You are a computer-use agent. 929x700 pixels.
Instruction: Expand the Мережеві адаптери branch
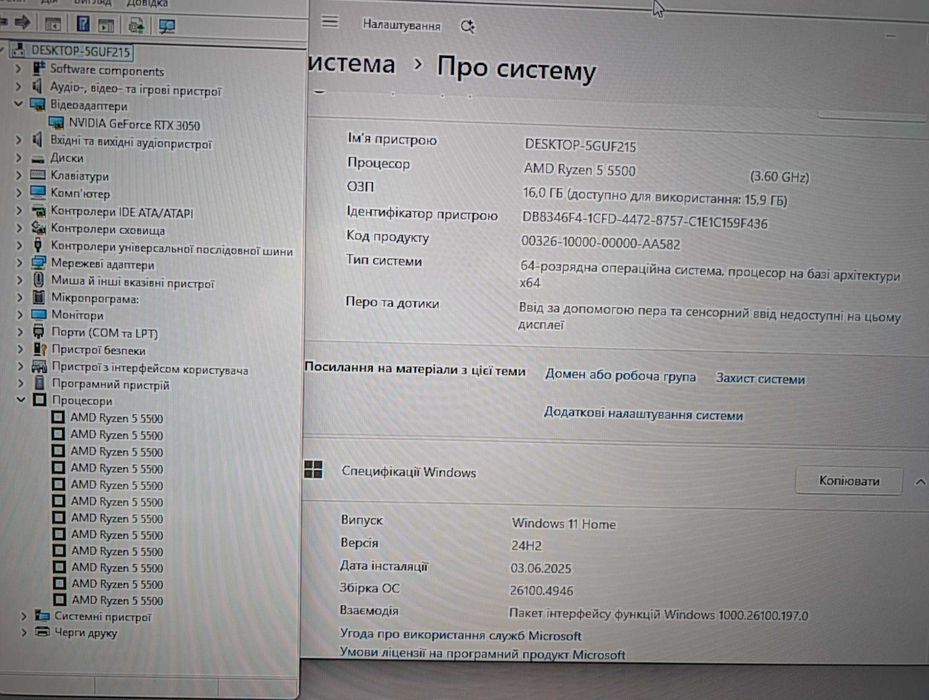tap(19, 263)
